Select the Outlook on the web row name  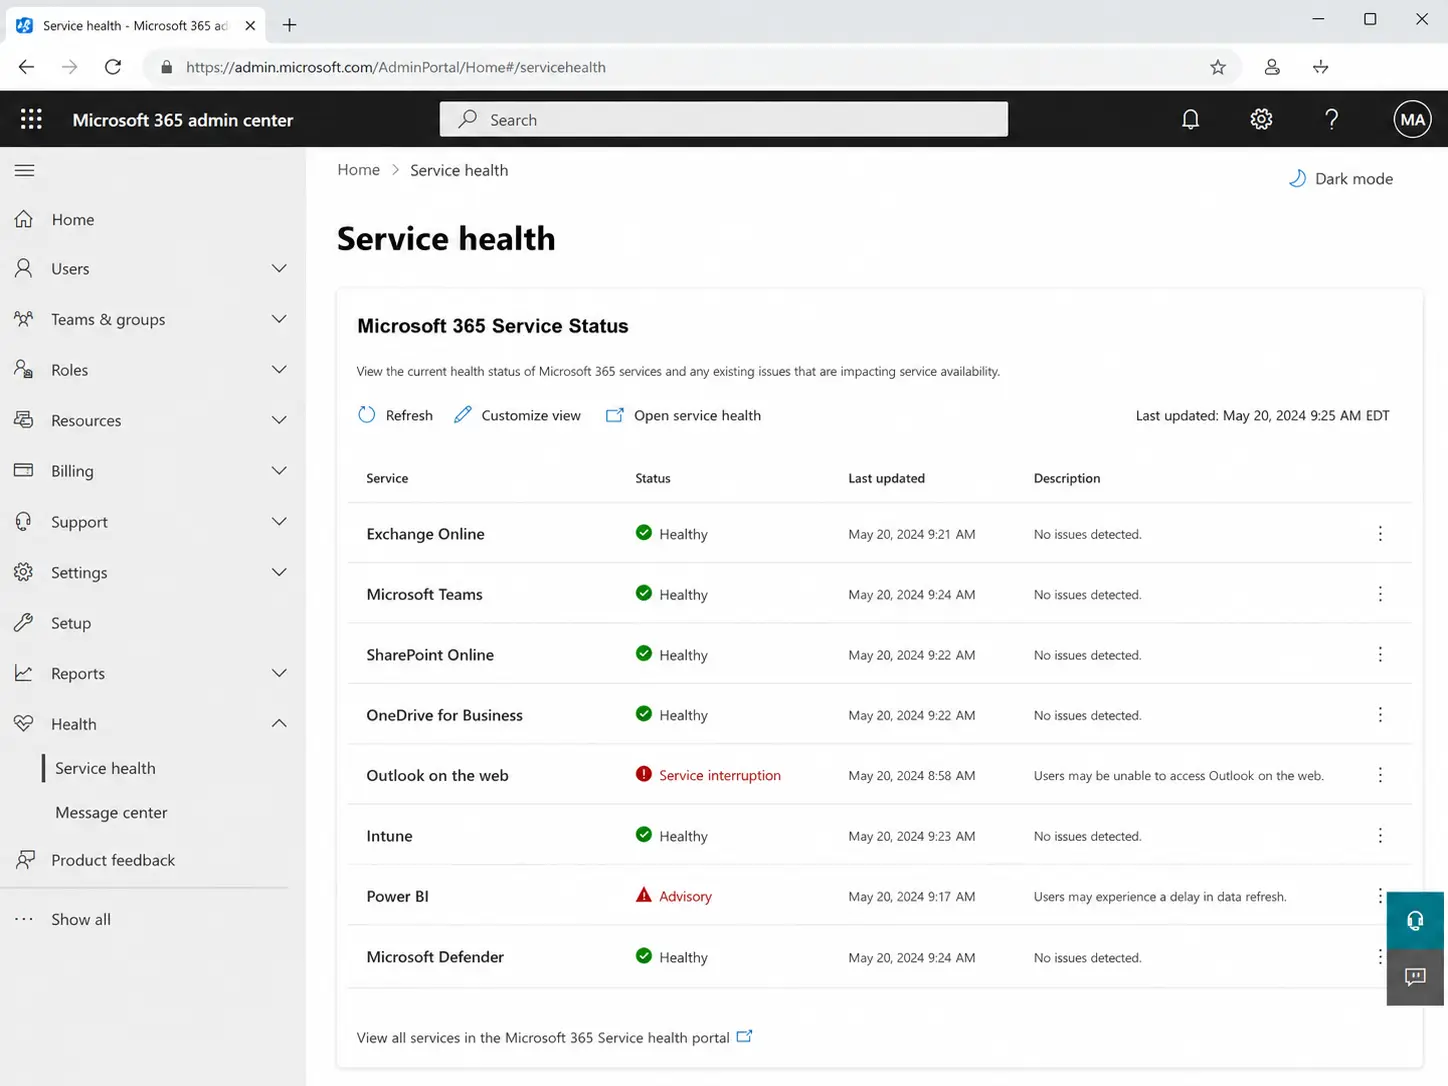pyautogui.click(x=437, y=775)
